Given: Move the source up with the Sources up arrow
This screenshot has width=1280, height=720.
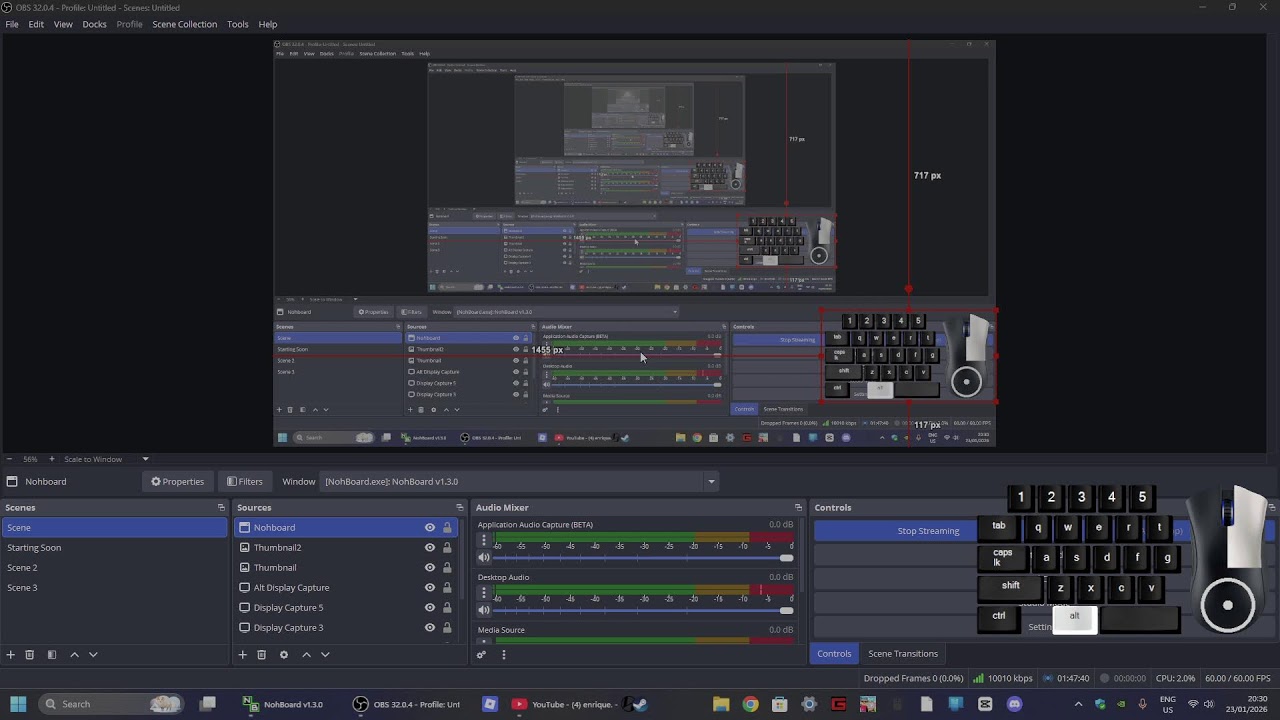Looking at the screenshot, I should click(306, 655).
